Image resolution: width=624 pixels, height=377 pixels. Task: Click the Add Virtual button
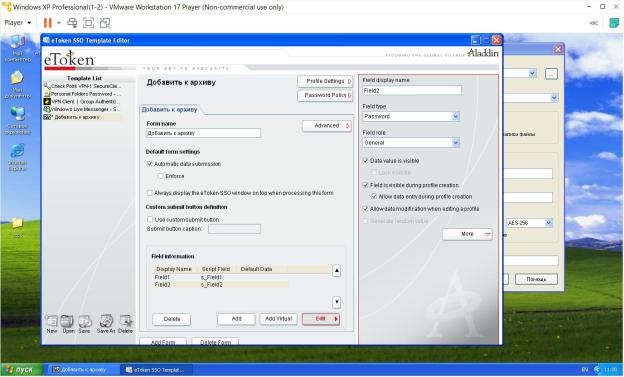pos(279,319)
